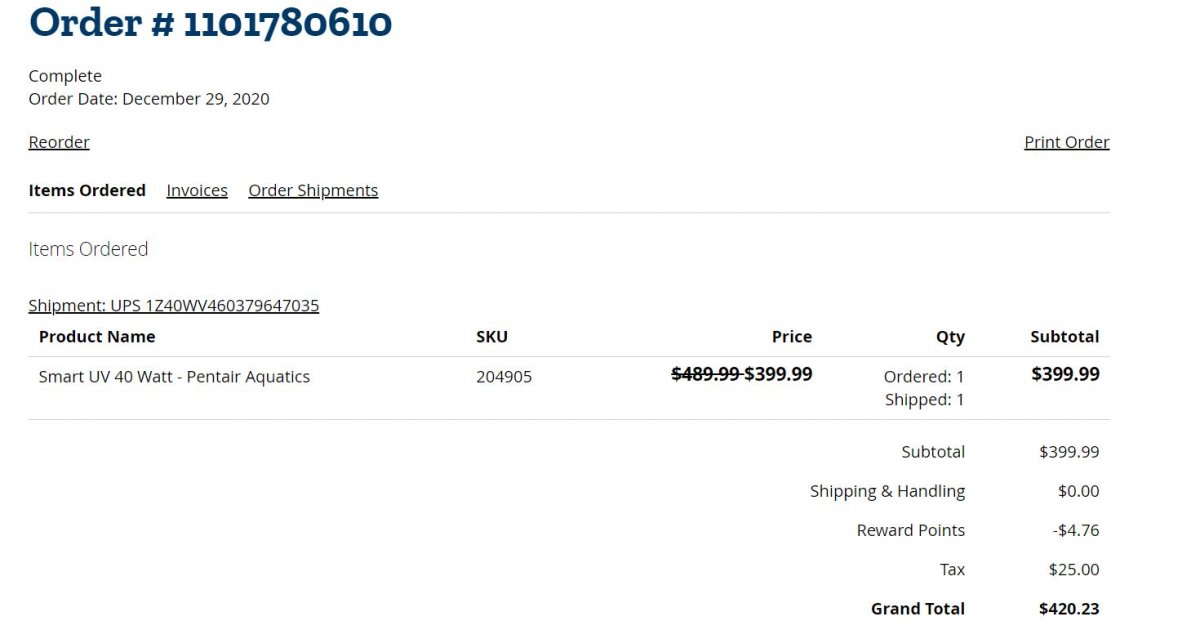The height and width of the screenshot is (630, 1200).
Task: Click the Complete order status text
Action: coord(65,76)
